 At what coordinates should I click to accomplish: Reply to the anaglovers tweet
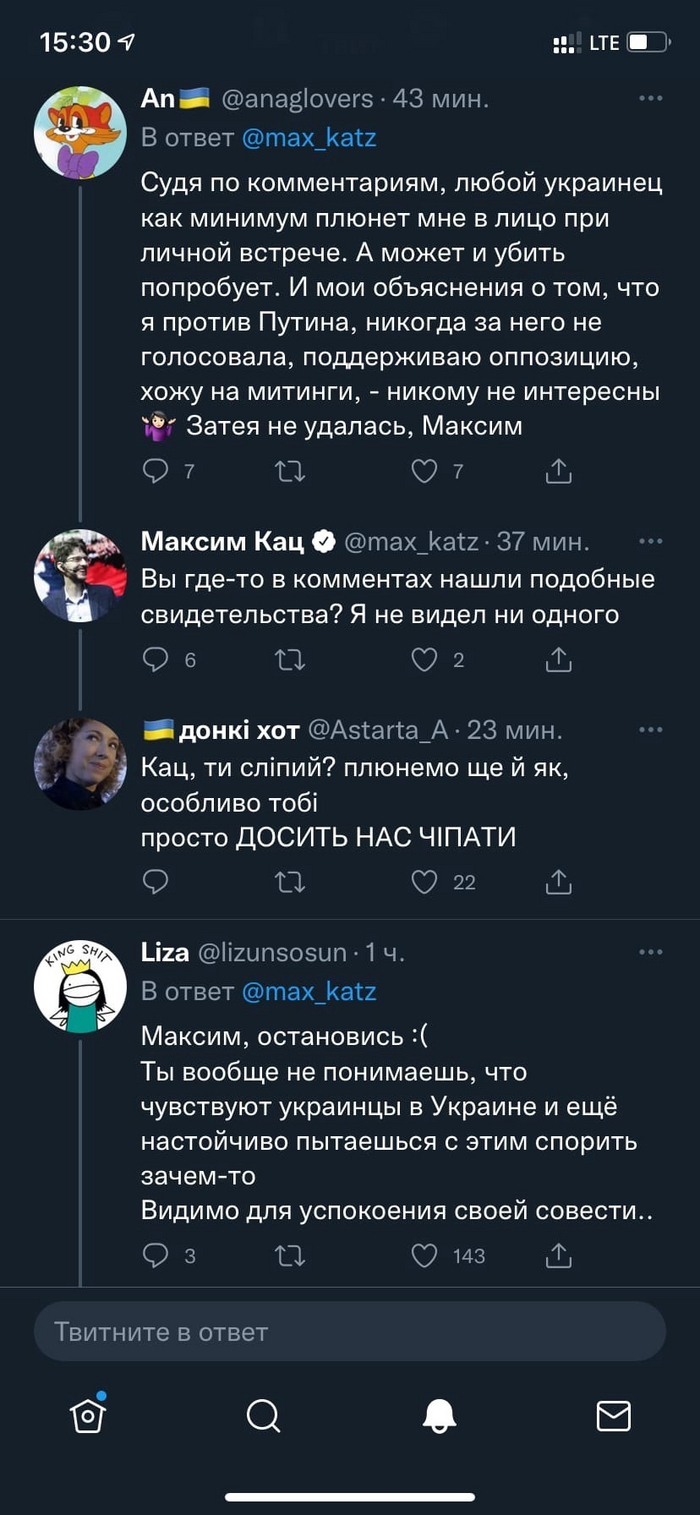point(155,470)
